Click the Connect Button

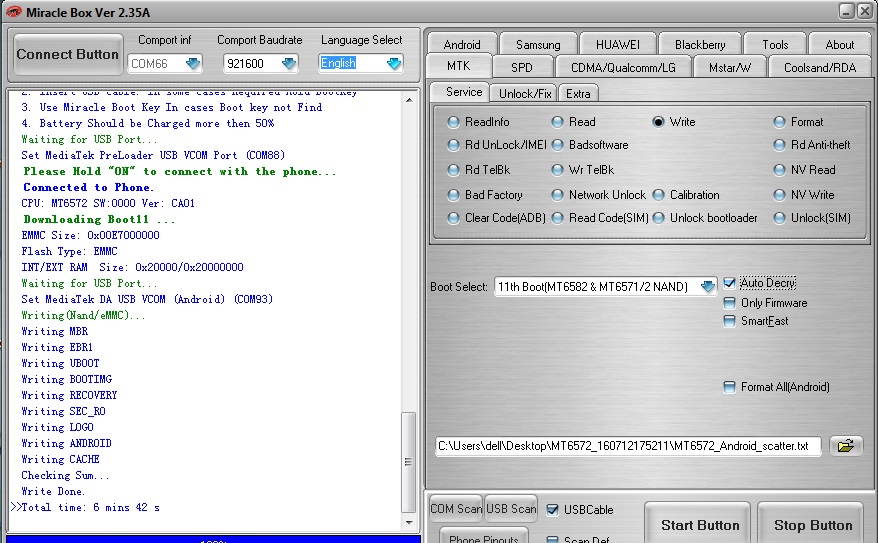point(68,54)
